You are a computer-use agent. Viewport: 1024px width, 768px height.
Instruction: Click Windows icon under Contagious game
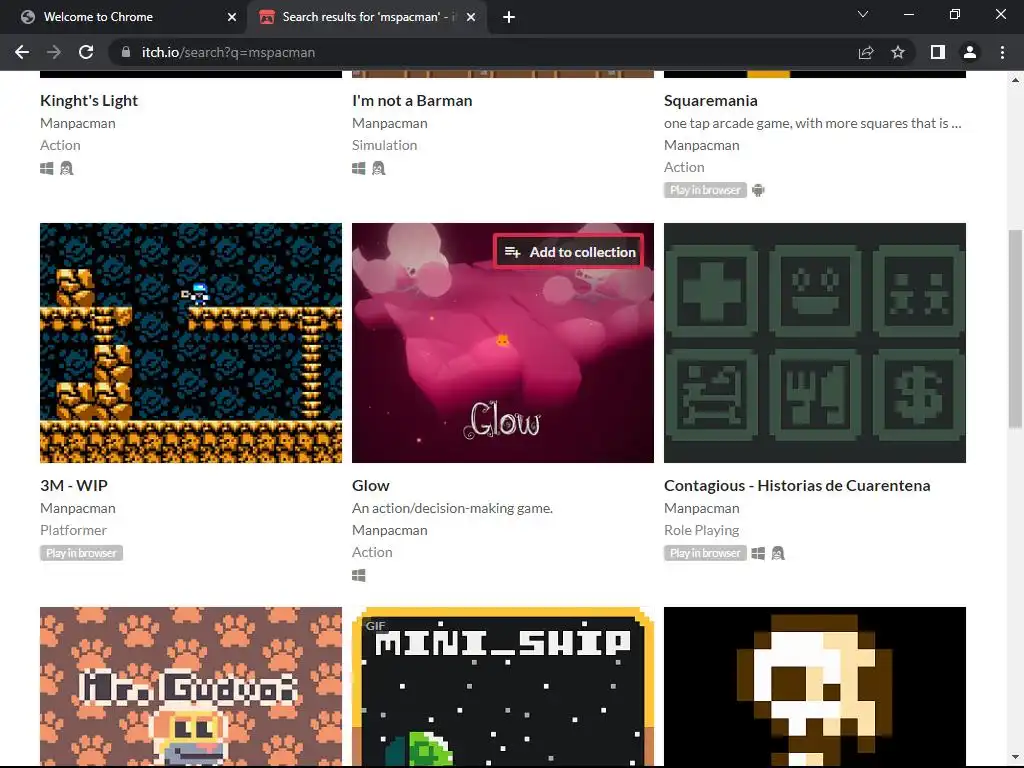[758, 553]
